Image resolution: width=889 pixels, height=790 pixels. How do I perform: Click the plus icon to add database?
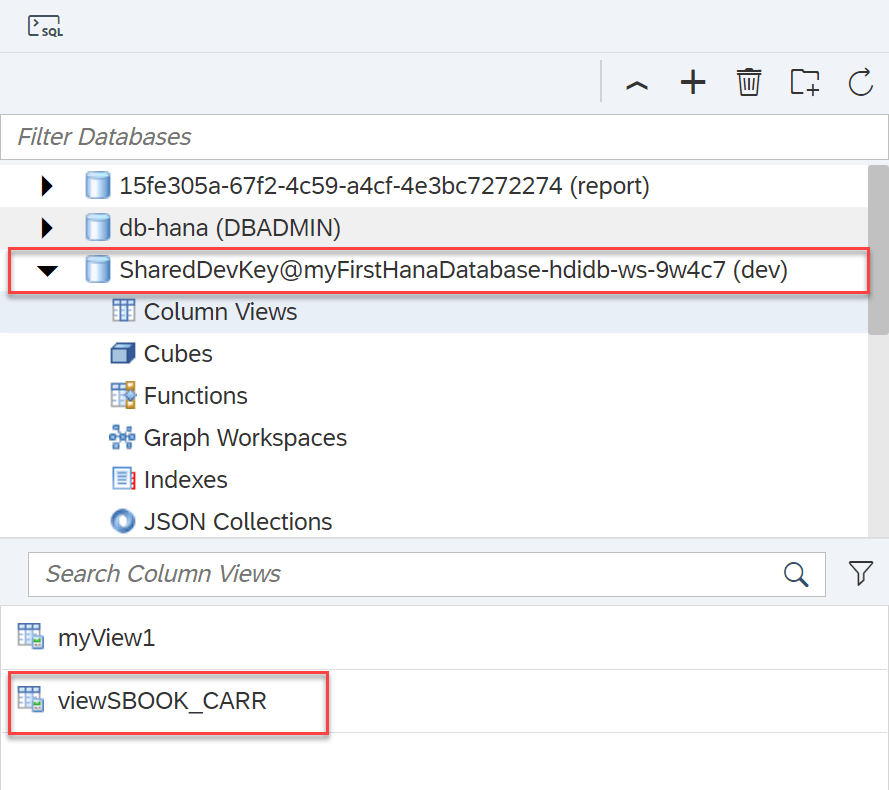coord(693,83)
